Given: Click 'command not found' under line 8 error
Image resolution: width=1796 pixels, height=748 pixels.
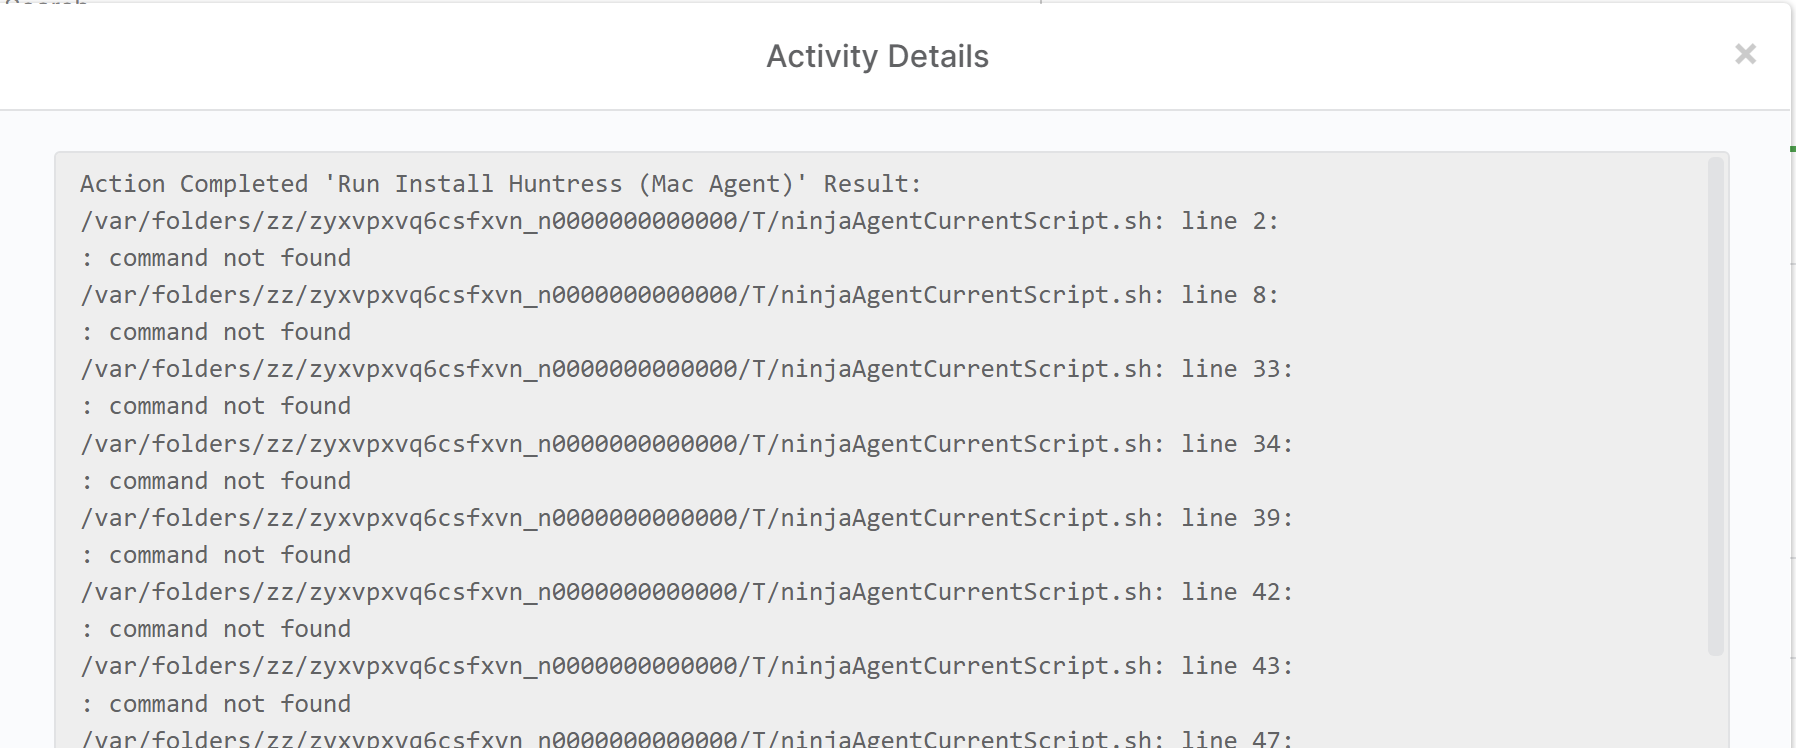Looking at the screenshot, I should point(229,332).
